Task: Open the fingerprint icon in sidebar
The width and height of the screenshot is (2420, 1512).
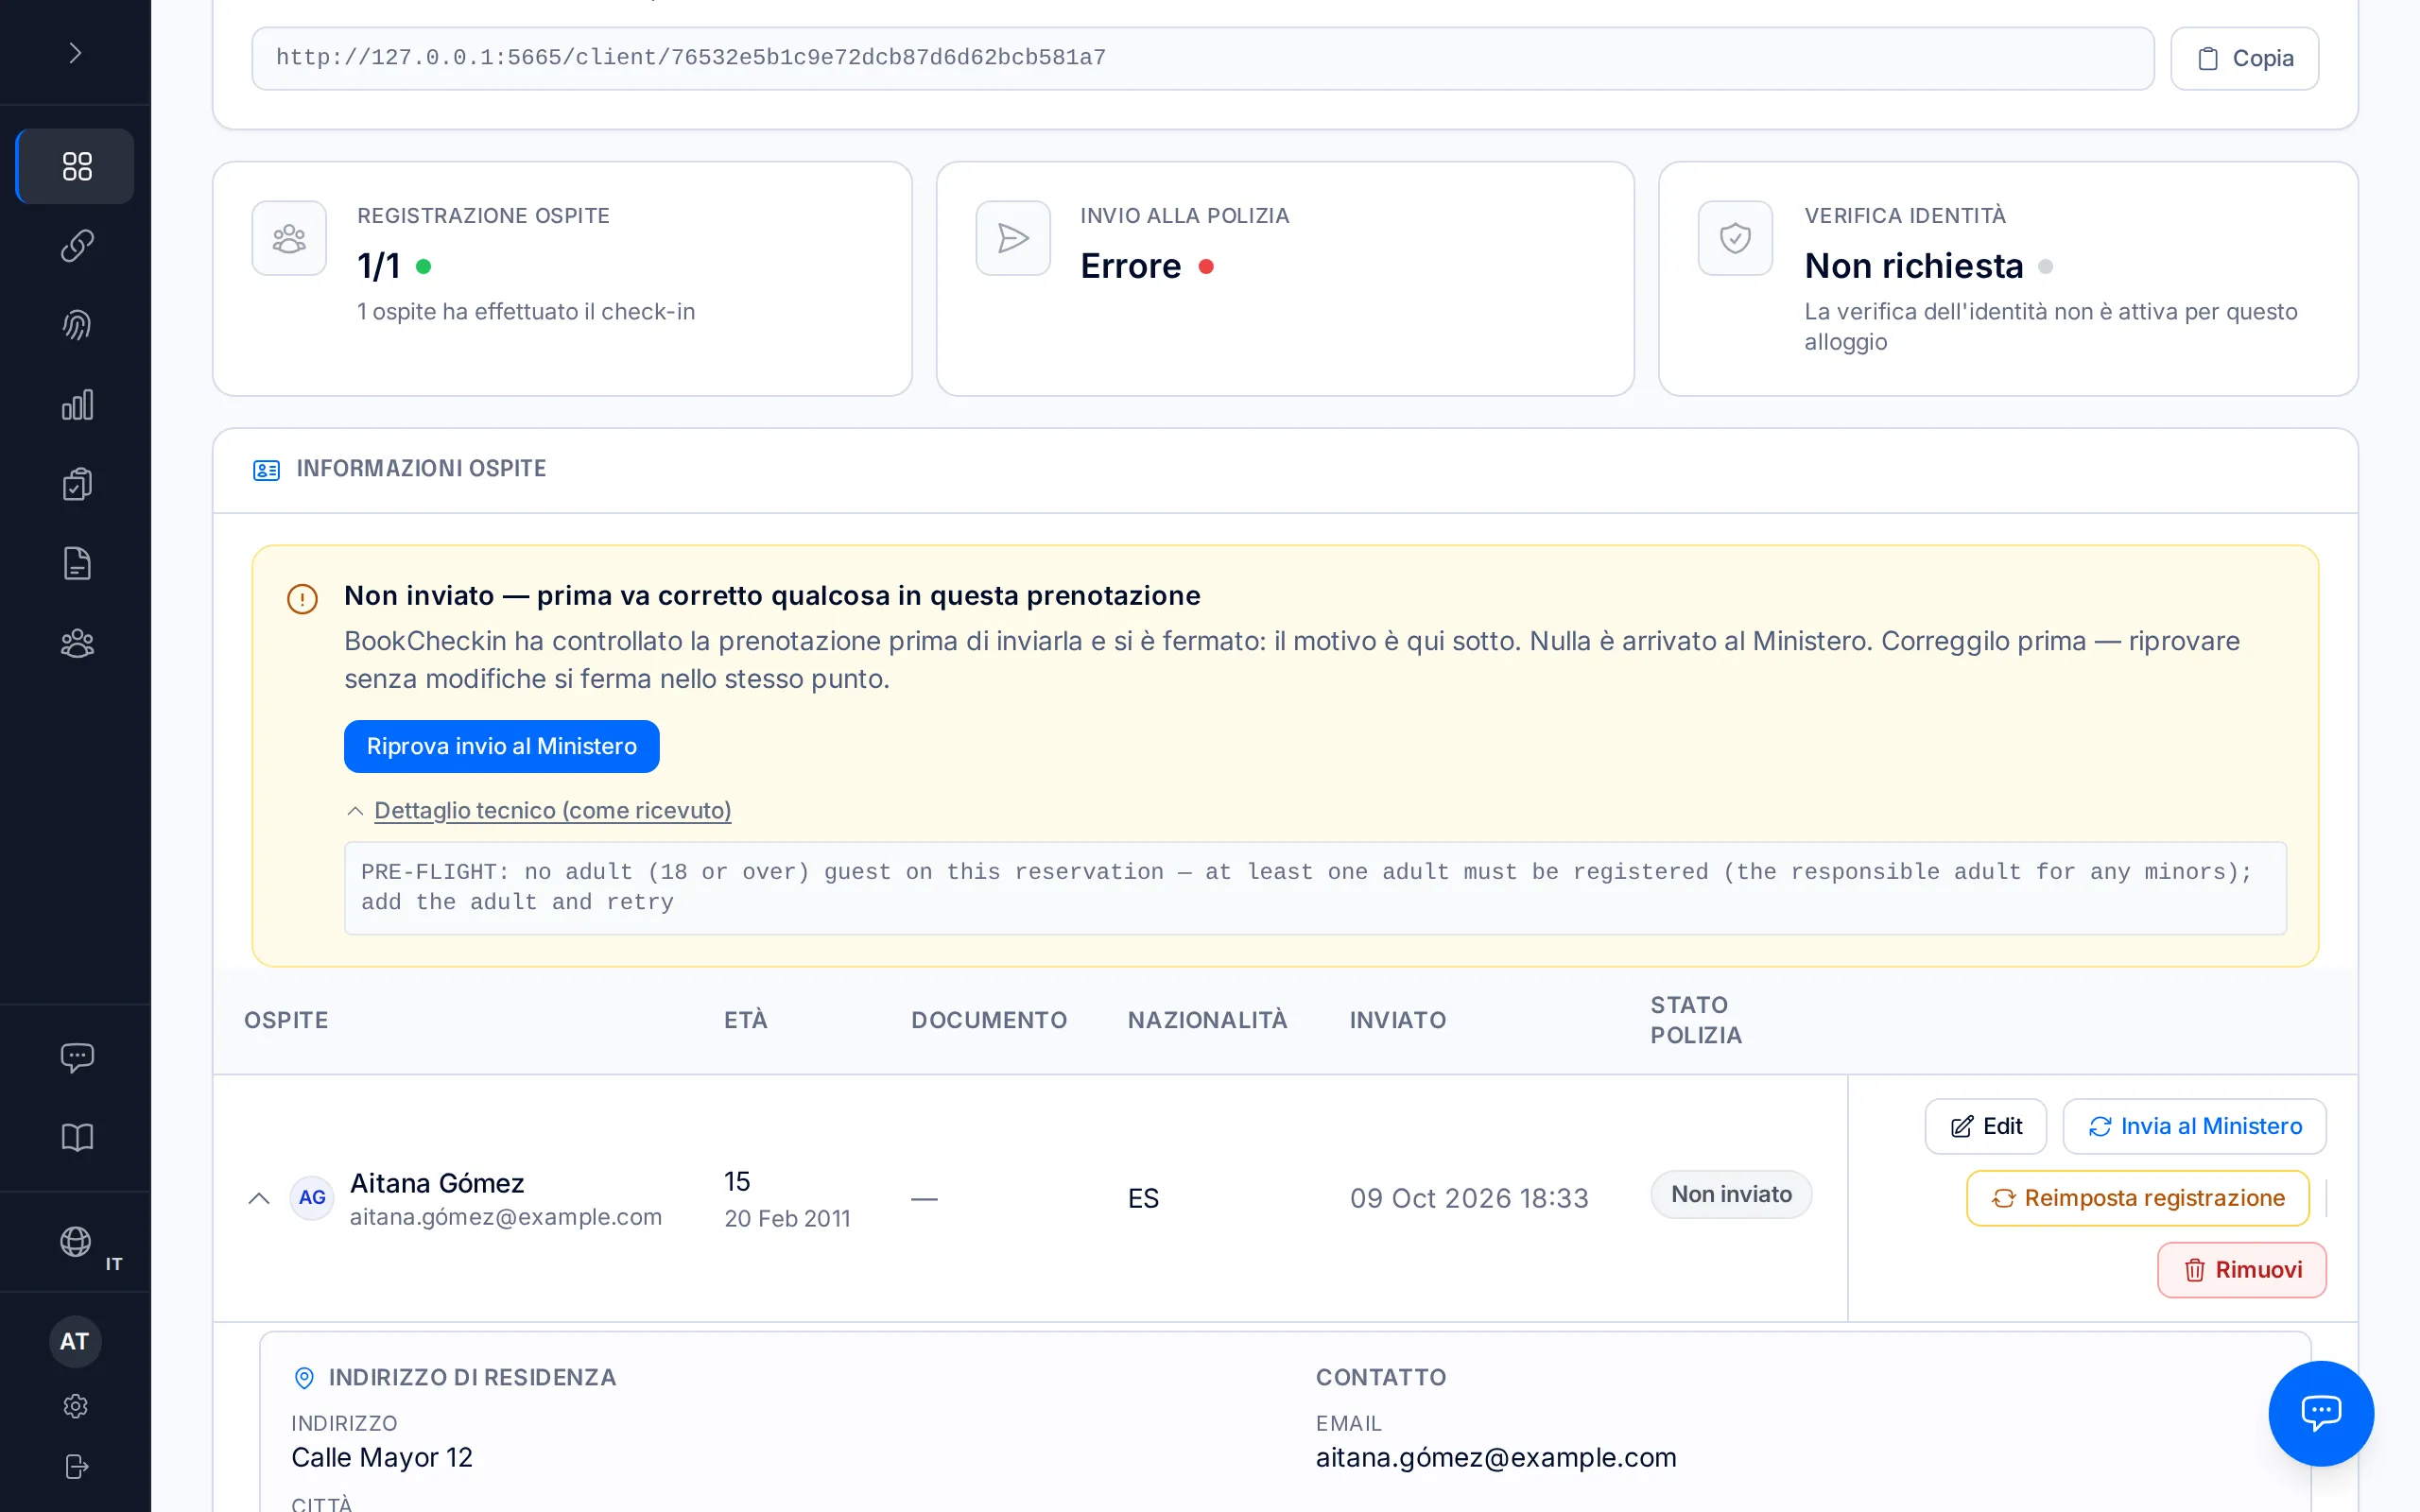Action: pyautogui.click(x=76, y=325)
